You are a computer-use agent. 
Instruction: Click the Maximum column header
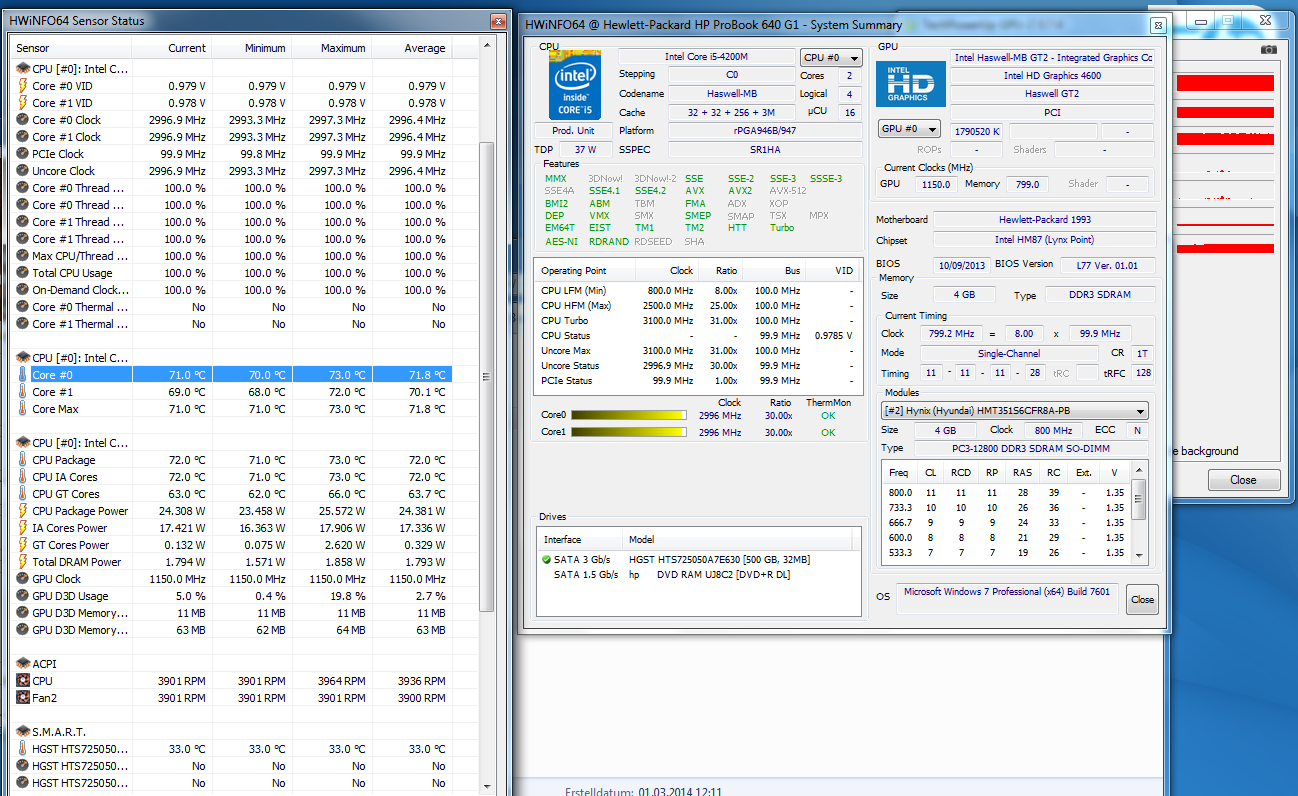(331, 48)
